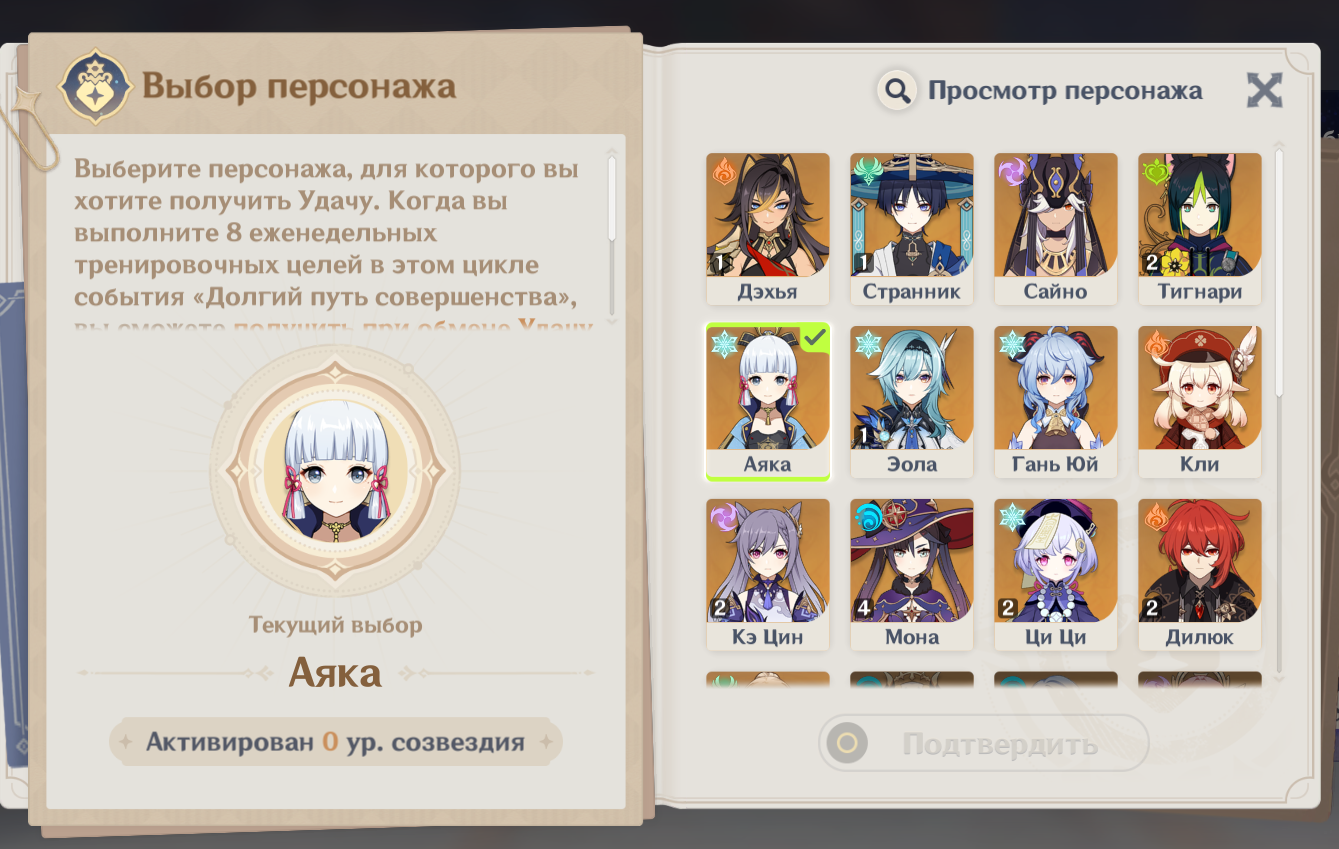This screenshot has height=849, width=1339.
Task: Click the checked Ayaka (Аяка) card
Action: (x=767, y=402)
